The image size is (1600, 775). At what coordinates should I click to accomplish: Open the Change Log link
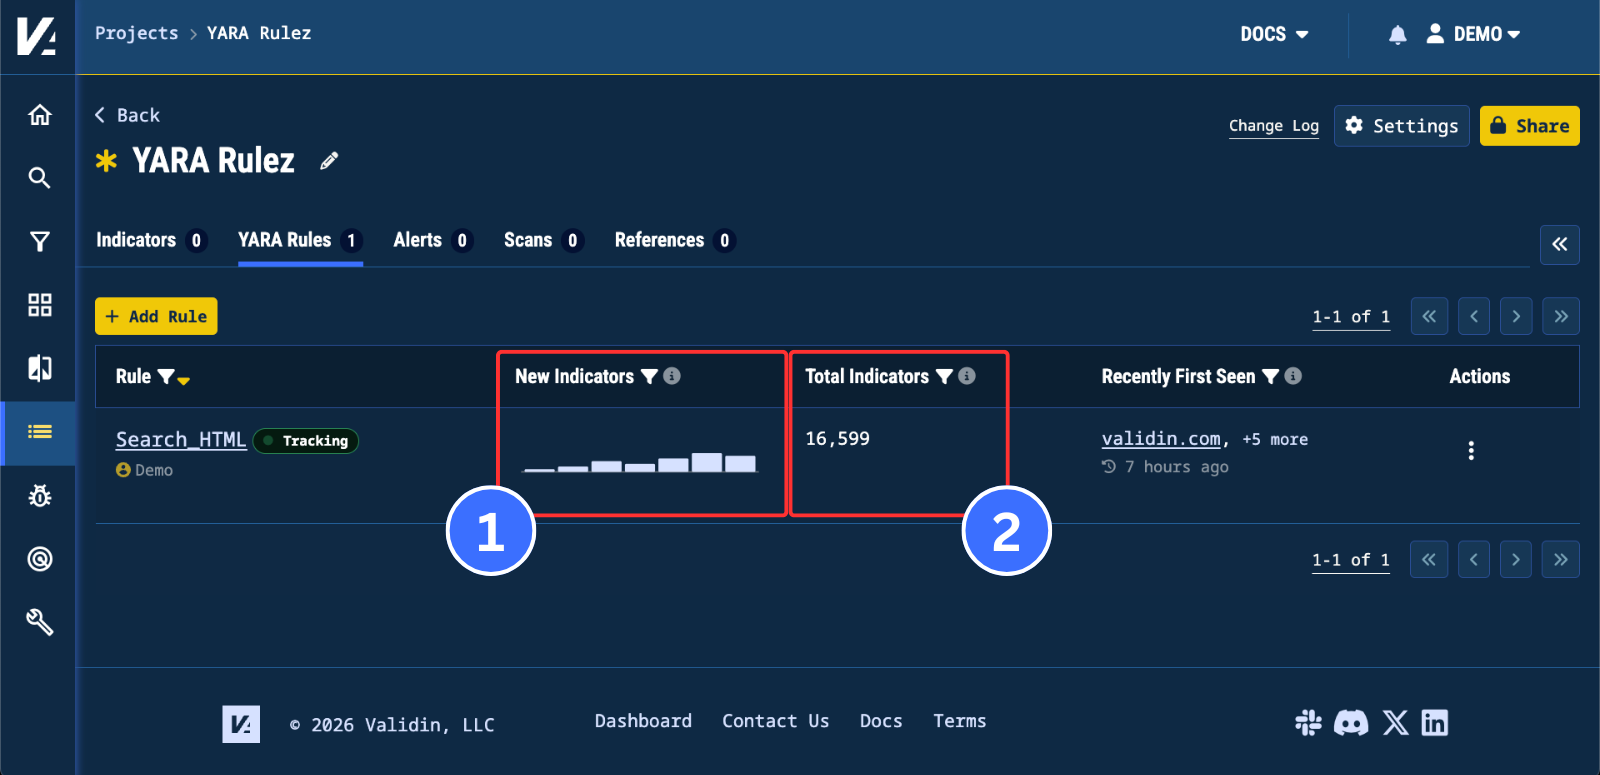(1274, 126)
